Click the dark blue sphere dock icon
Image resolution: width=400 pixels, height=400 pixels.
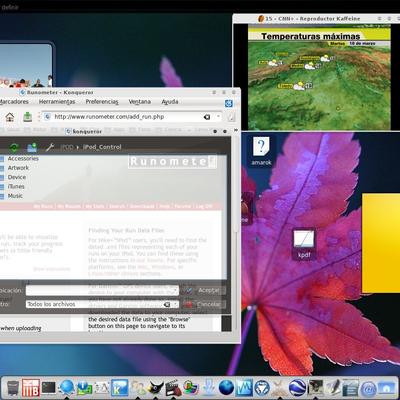(226, 388)
